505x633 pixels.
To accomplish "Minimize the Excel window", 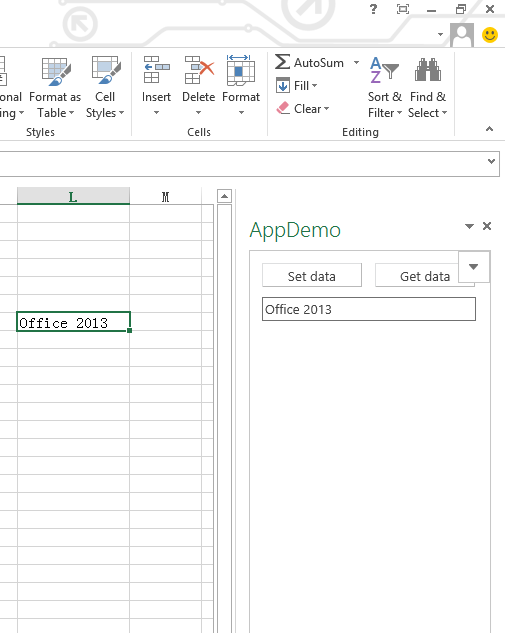I will tap(432, 9).
